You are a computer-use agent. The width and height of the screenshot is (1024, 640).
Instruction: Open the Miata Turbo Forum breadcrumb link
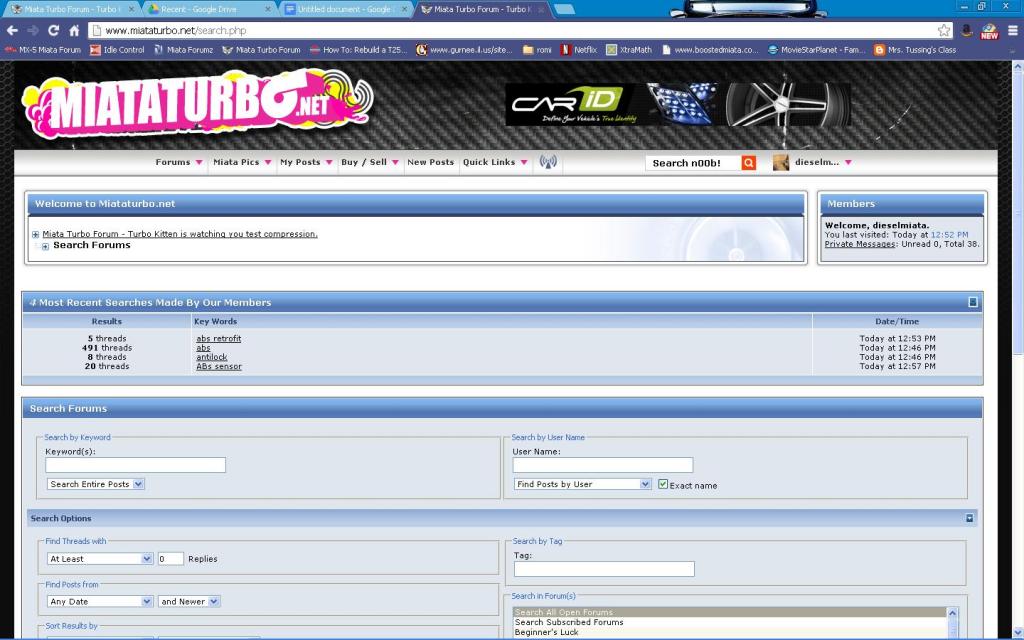click(180, 234)
